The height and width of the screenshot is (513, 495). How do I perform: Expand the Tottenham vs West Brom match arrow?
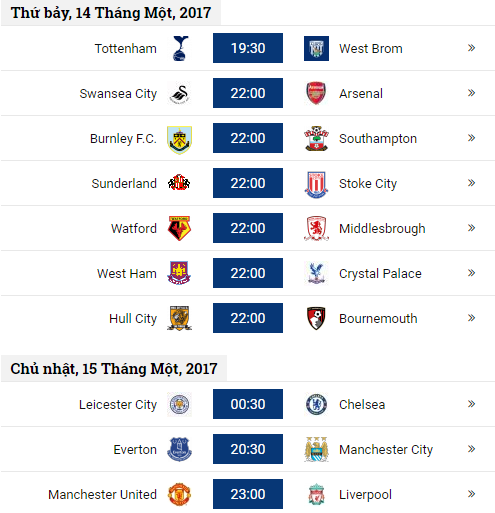coord(471,48)
